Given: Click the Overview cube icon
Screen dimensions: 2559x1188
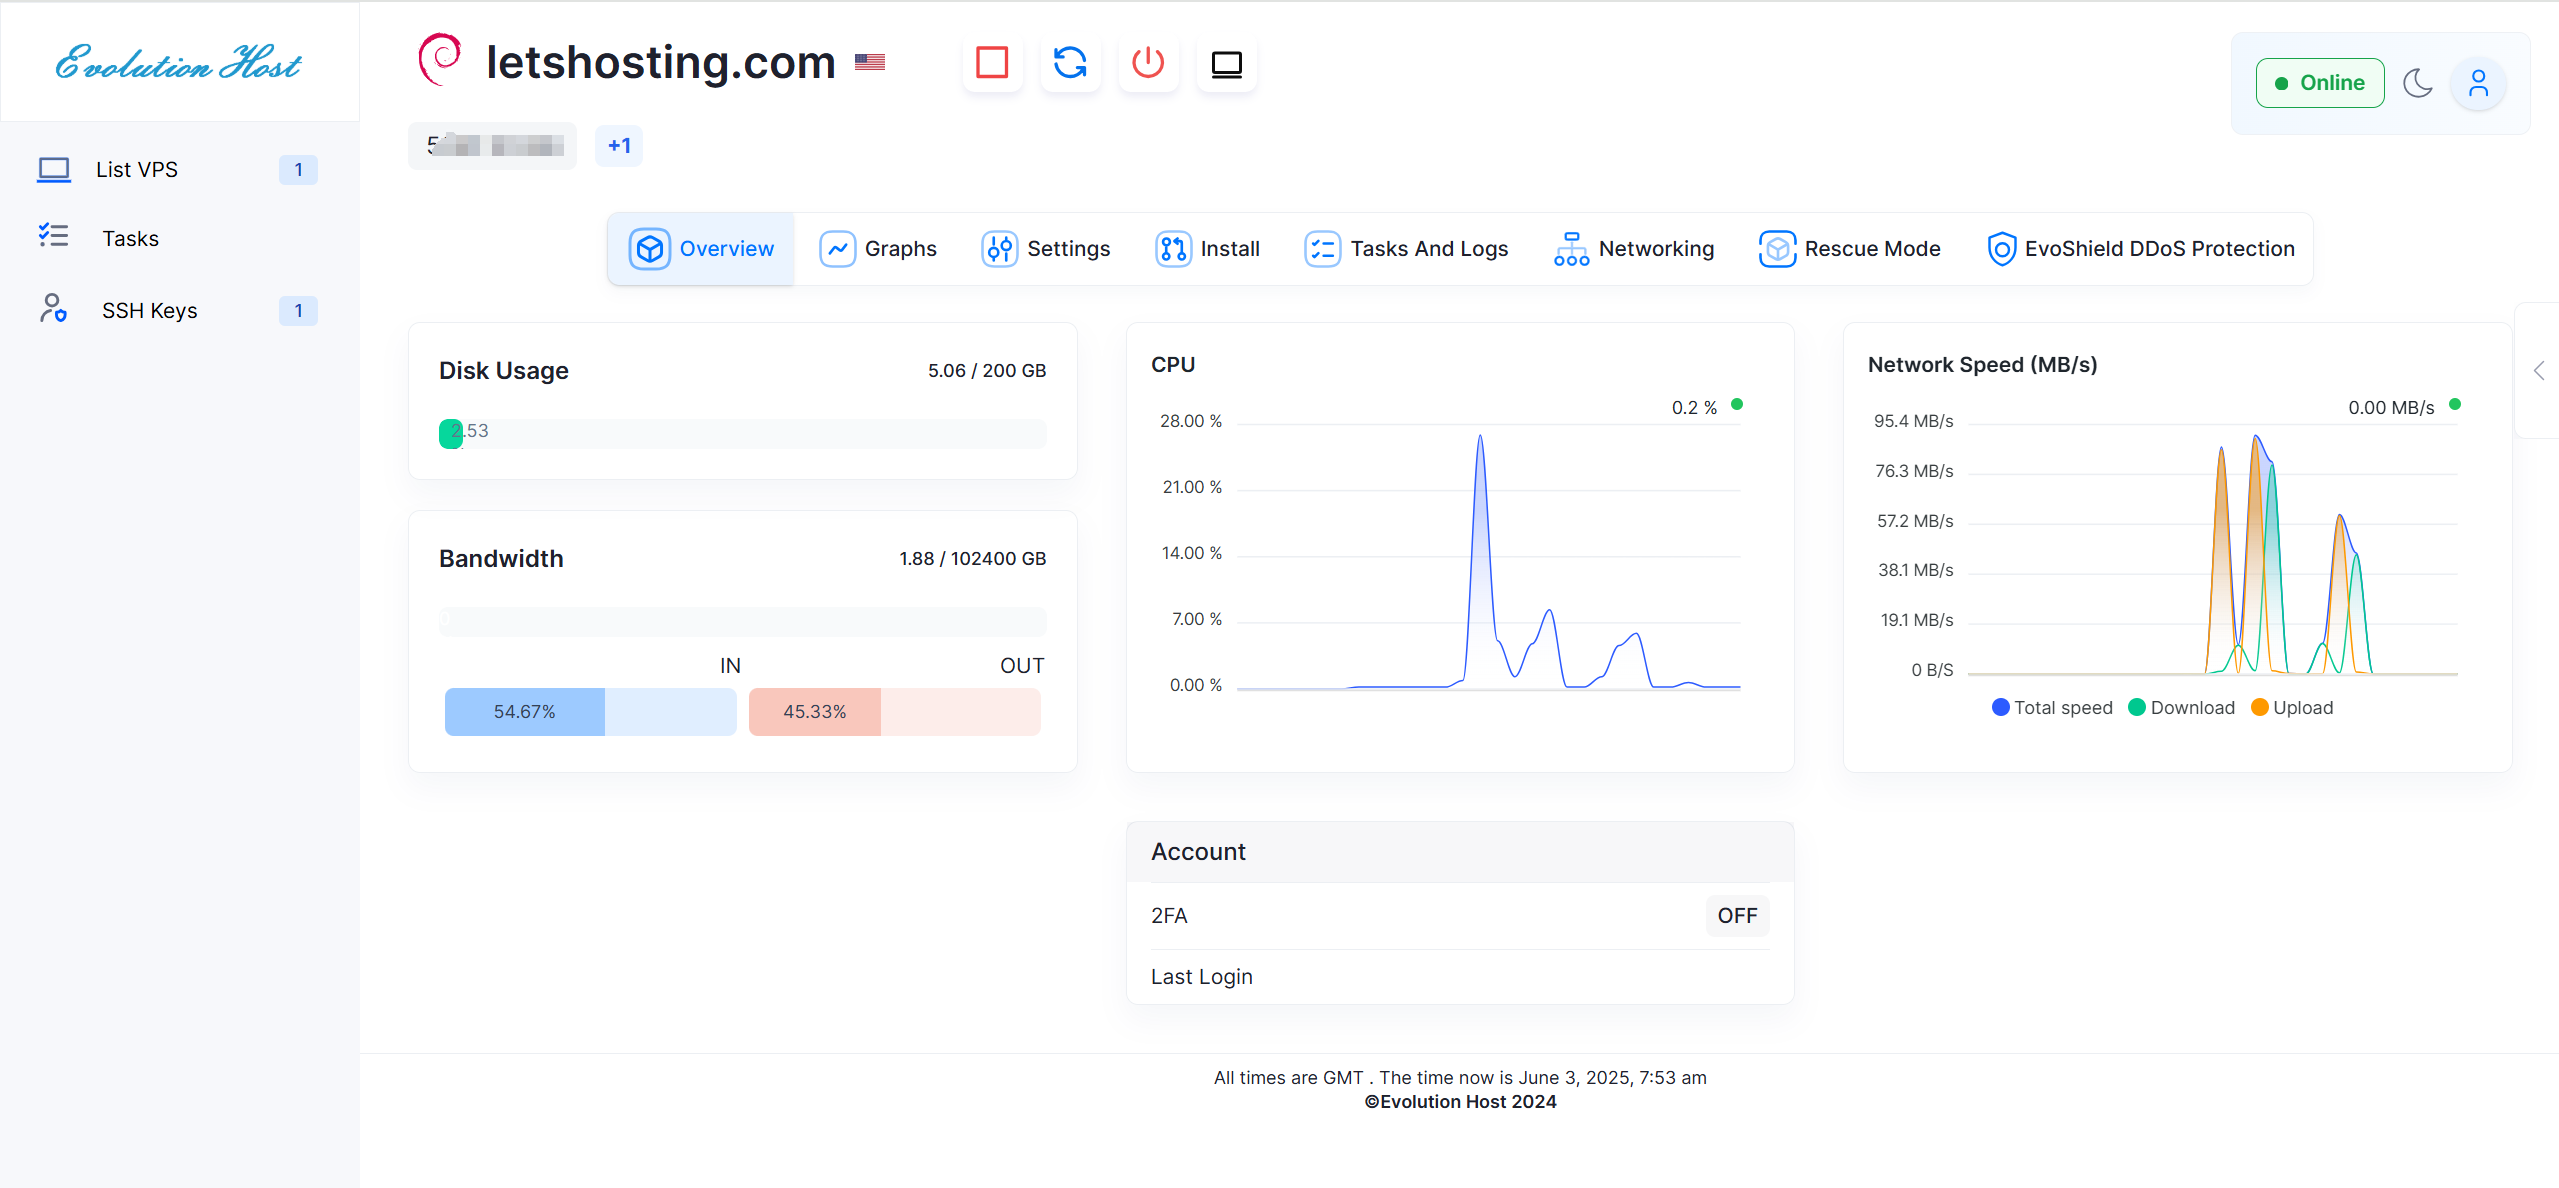Looking at the screenshot, I should point(650,249).
